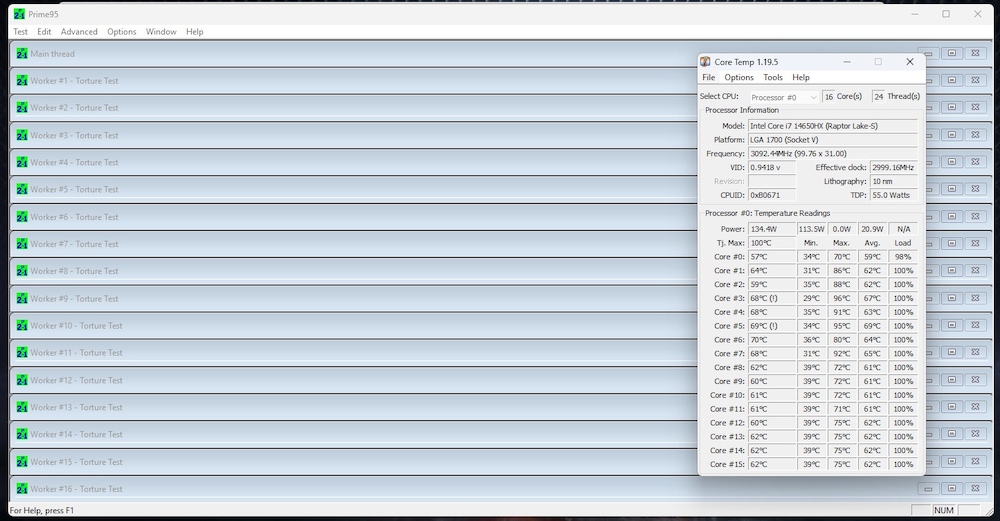Click the Worker #1 Torture Test icon
Viewport: 1000px width, 521px height.
pos(22,81)
